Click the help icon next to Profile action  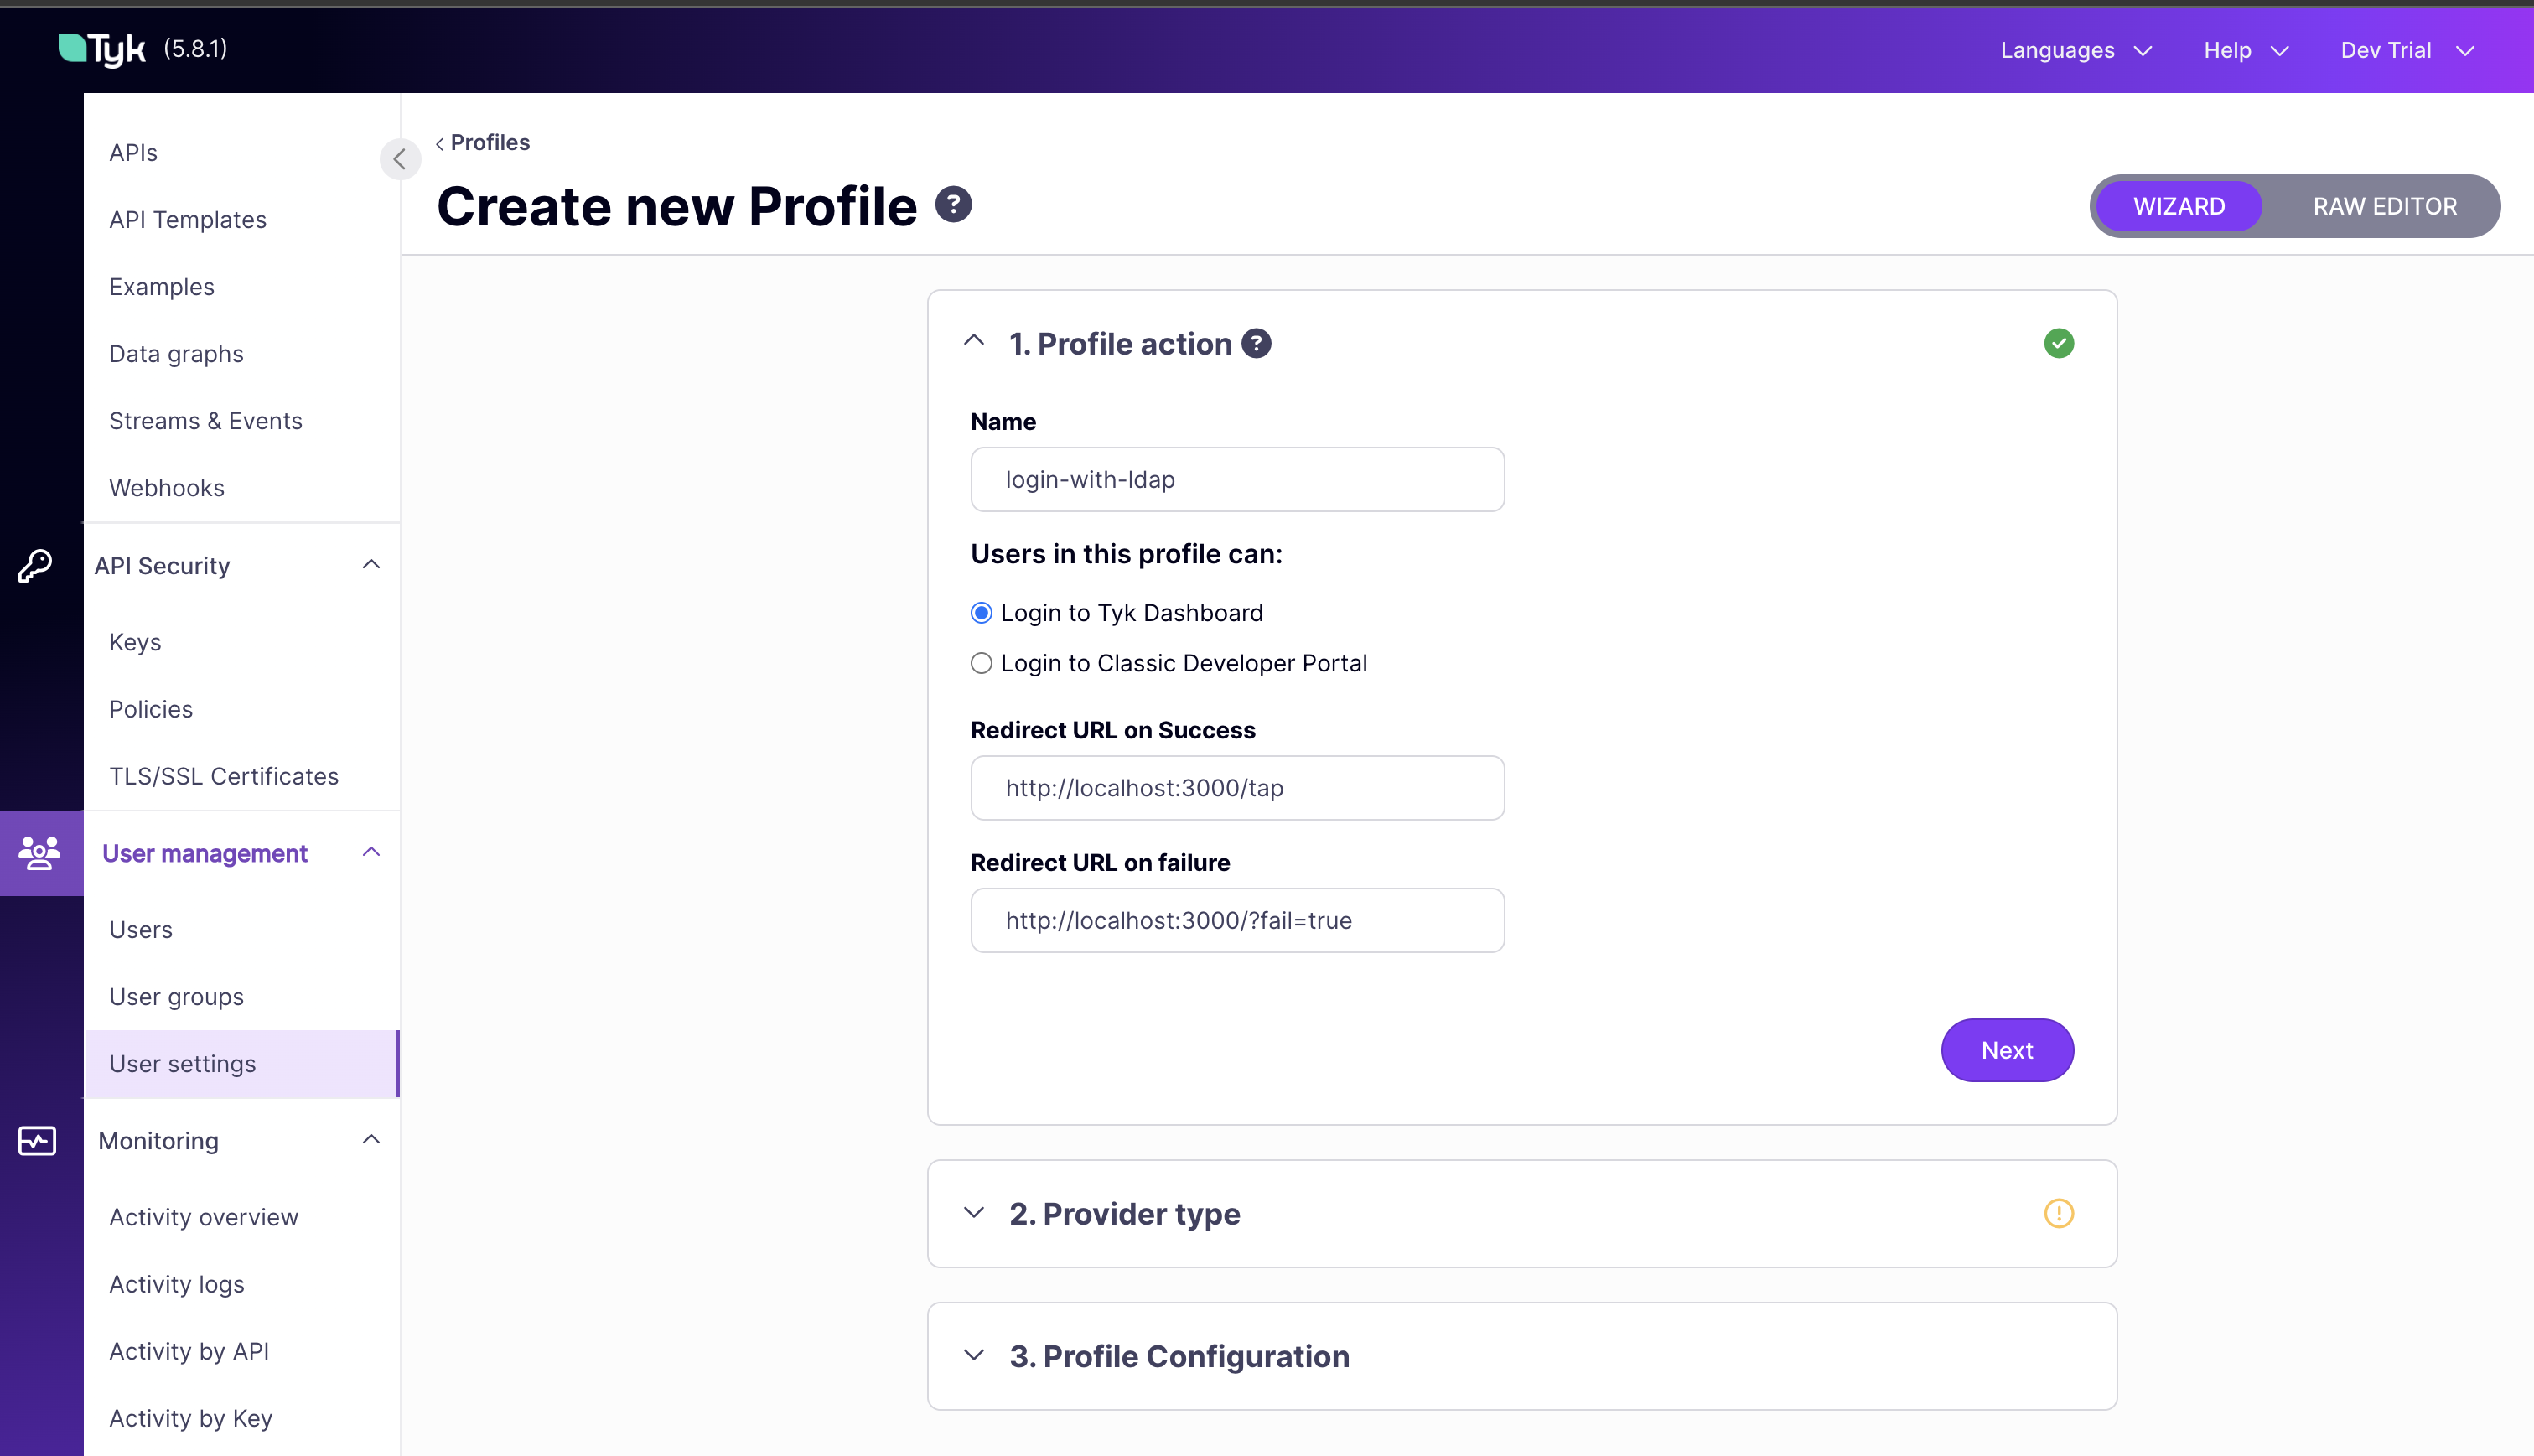tap(1257, 343)
